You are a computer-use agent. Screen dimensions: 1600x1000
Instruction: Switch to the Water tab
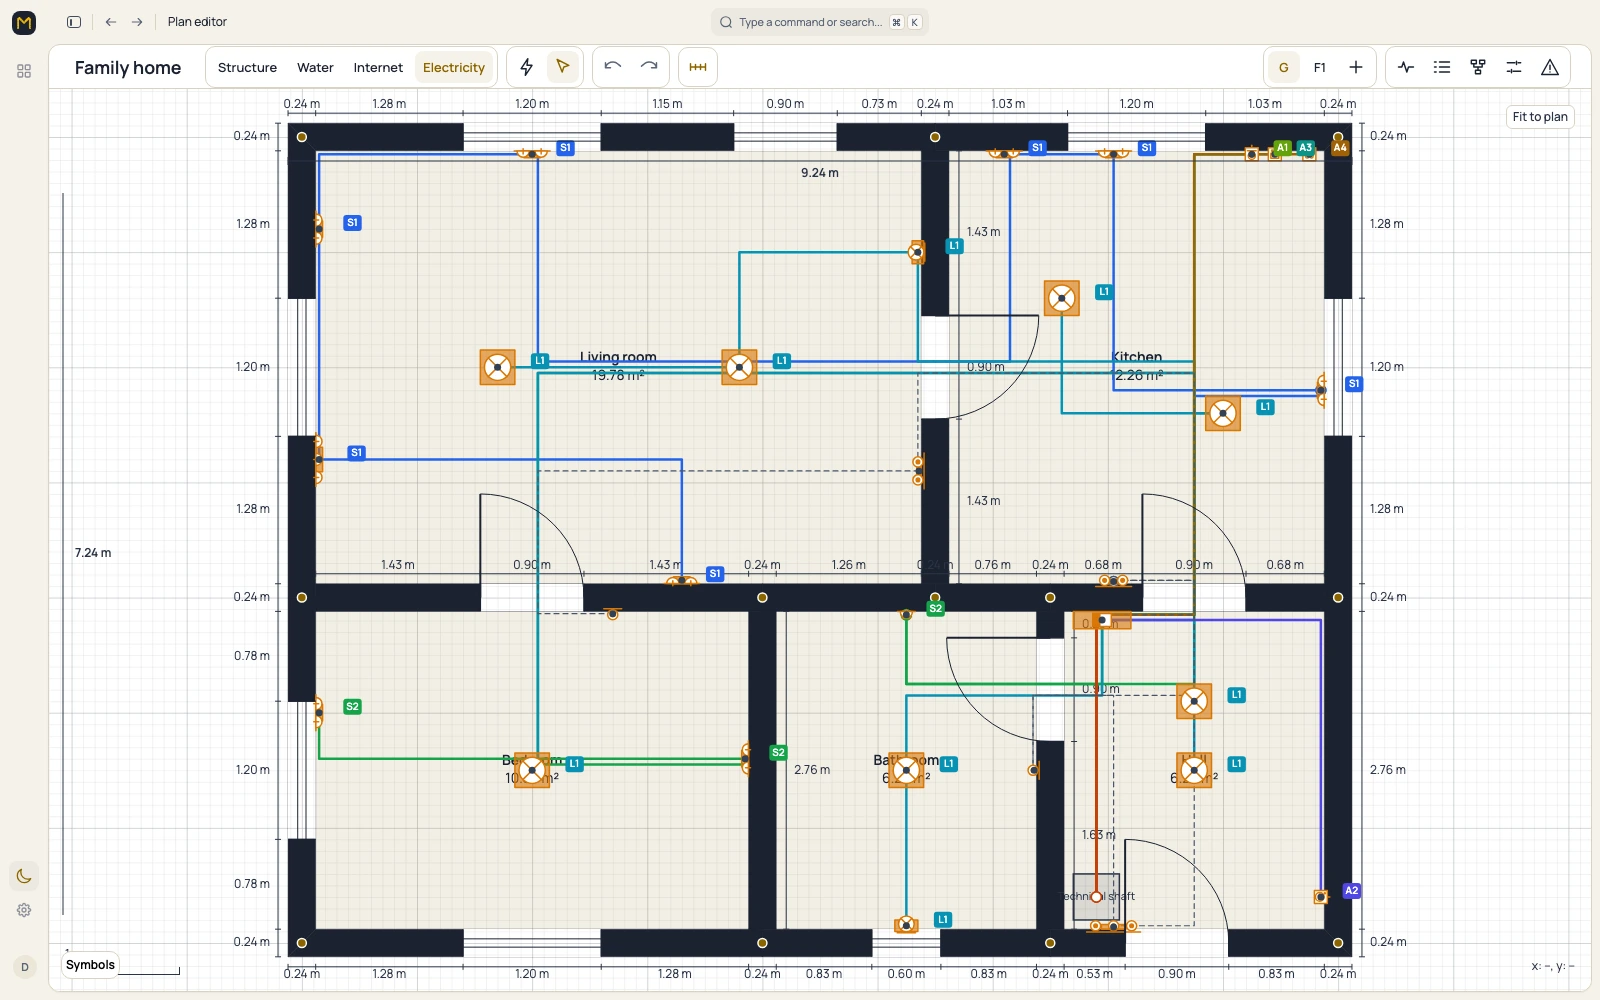(x=315, y=68)
